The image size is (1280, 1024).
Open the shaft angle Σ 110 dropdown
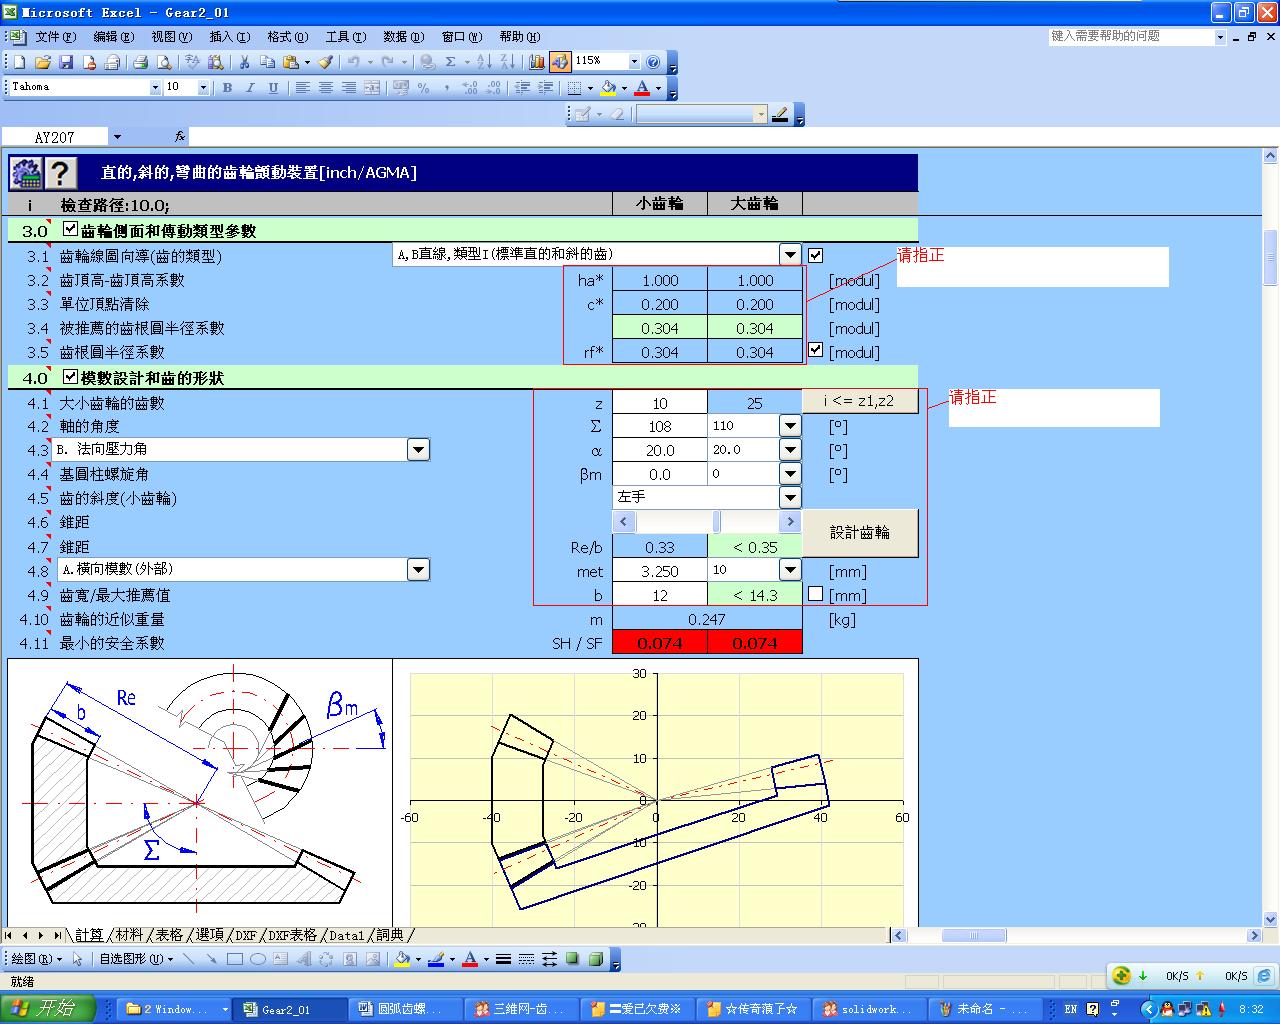coord(790,426)
